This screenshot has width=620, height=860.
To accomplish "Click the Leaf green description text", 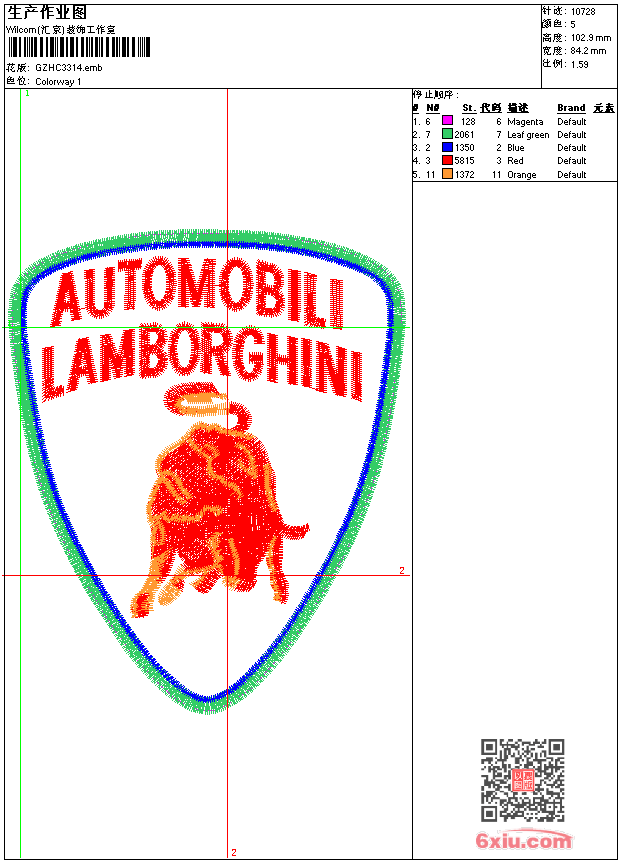I will click(x=528, y=135).
